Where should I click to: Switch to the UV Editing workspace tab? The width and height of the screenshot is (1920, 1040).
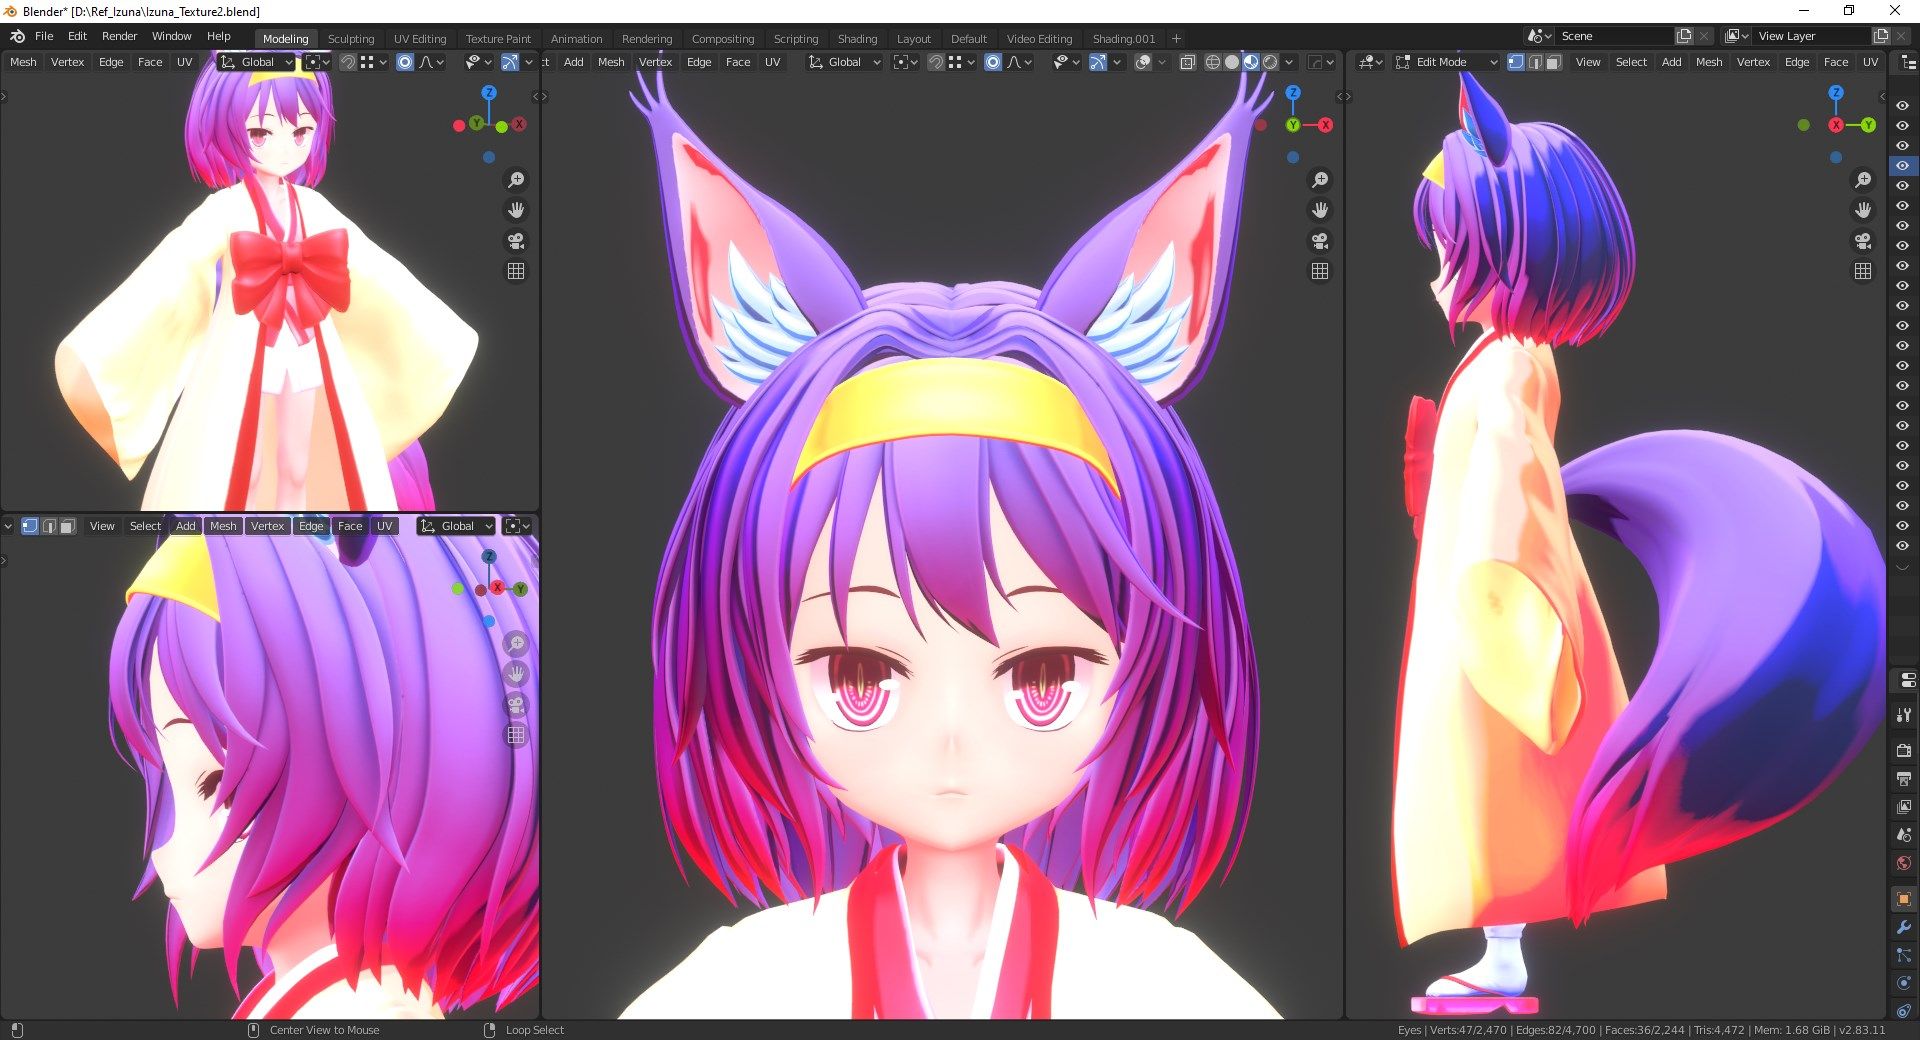tap(420, 39)
